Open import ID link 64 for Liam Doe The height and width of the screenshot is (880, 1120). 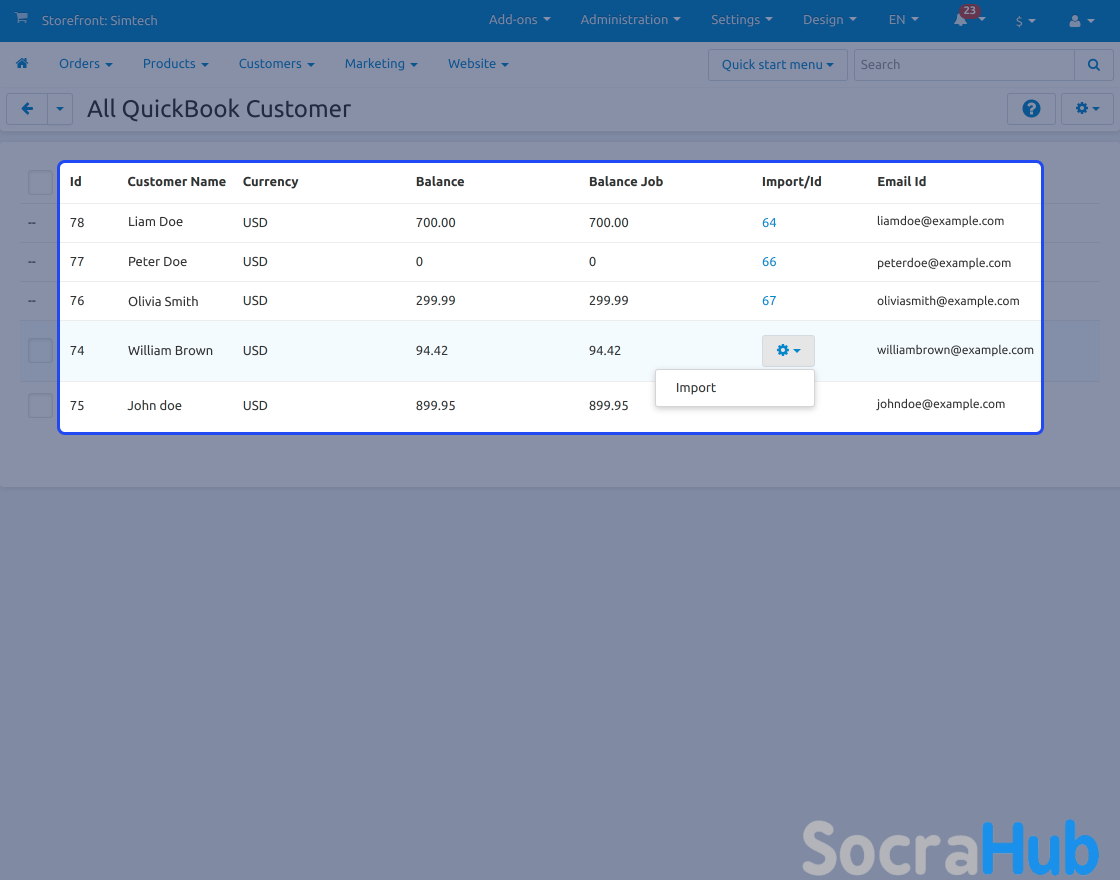click(x=769, y=223)
